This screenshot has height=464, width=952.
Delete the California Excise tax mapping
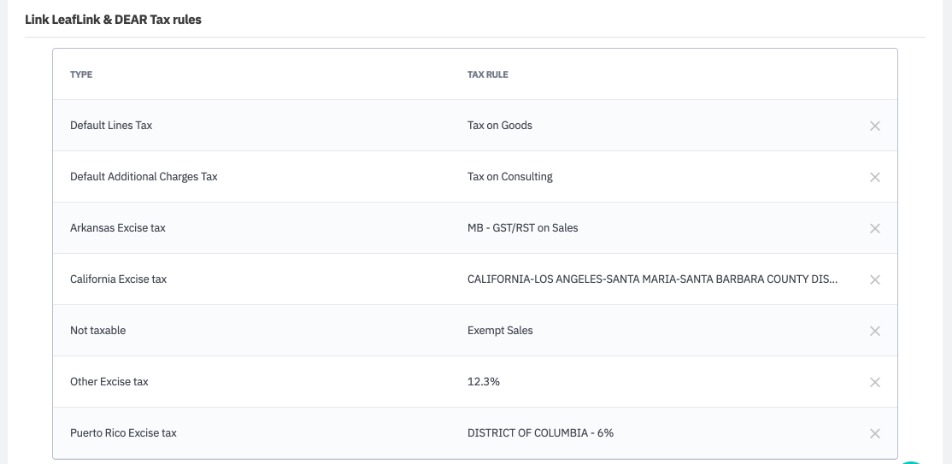[875, 280]
